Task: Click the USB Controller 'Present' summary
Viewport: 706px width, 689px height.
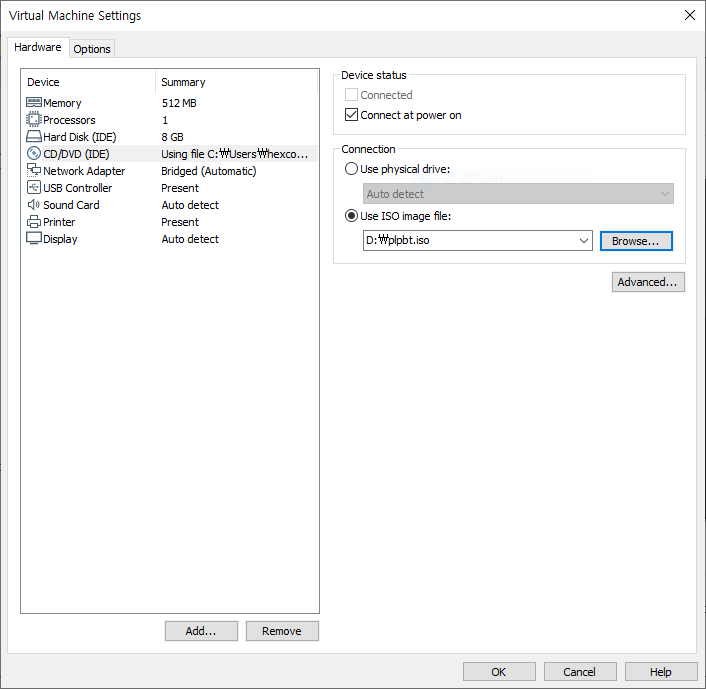Action: pos(180,188)
